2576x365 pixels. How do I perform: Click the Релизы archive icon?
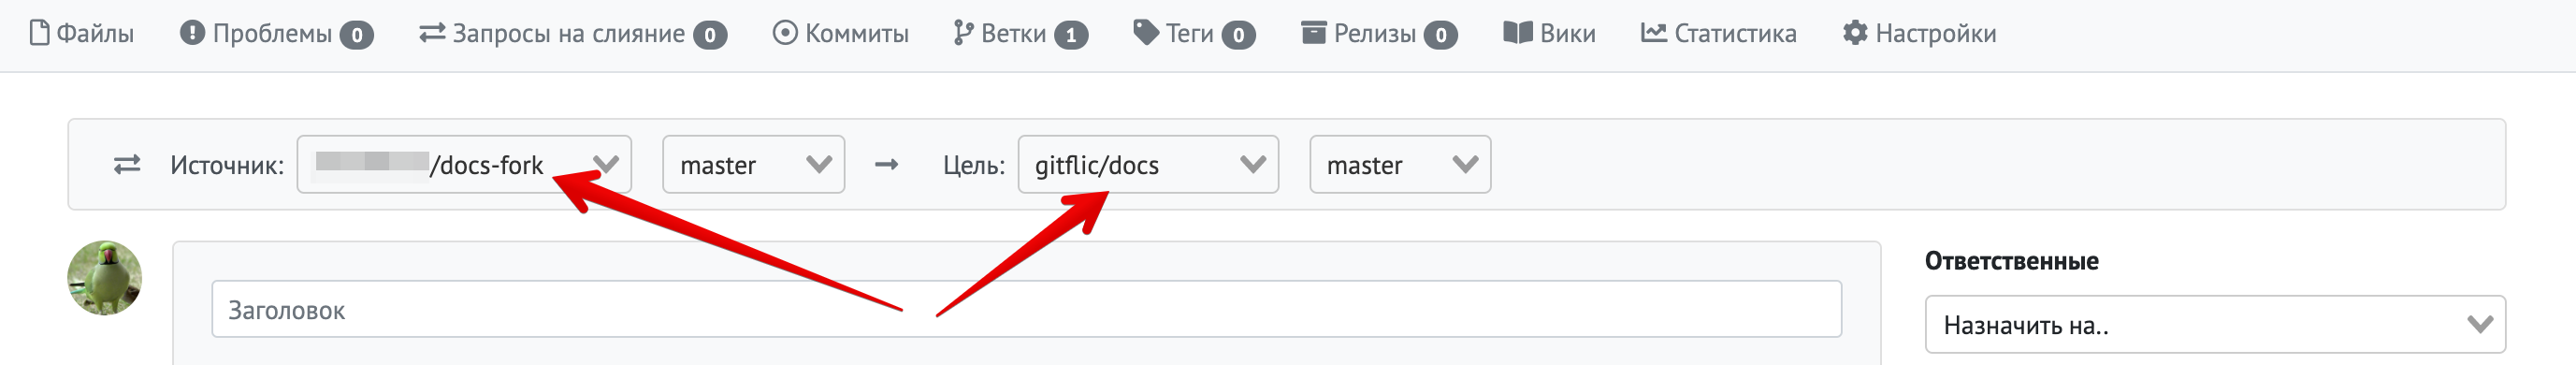(x=1313, y=33)
